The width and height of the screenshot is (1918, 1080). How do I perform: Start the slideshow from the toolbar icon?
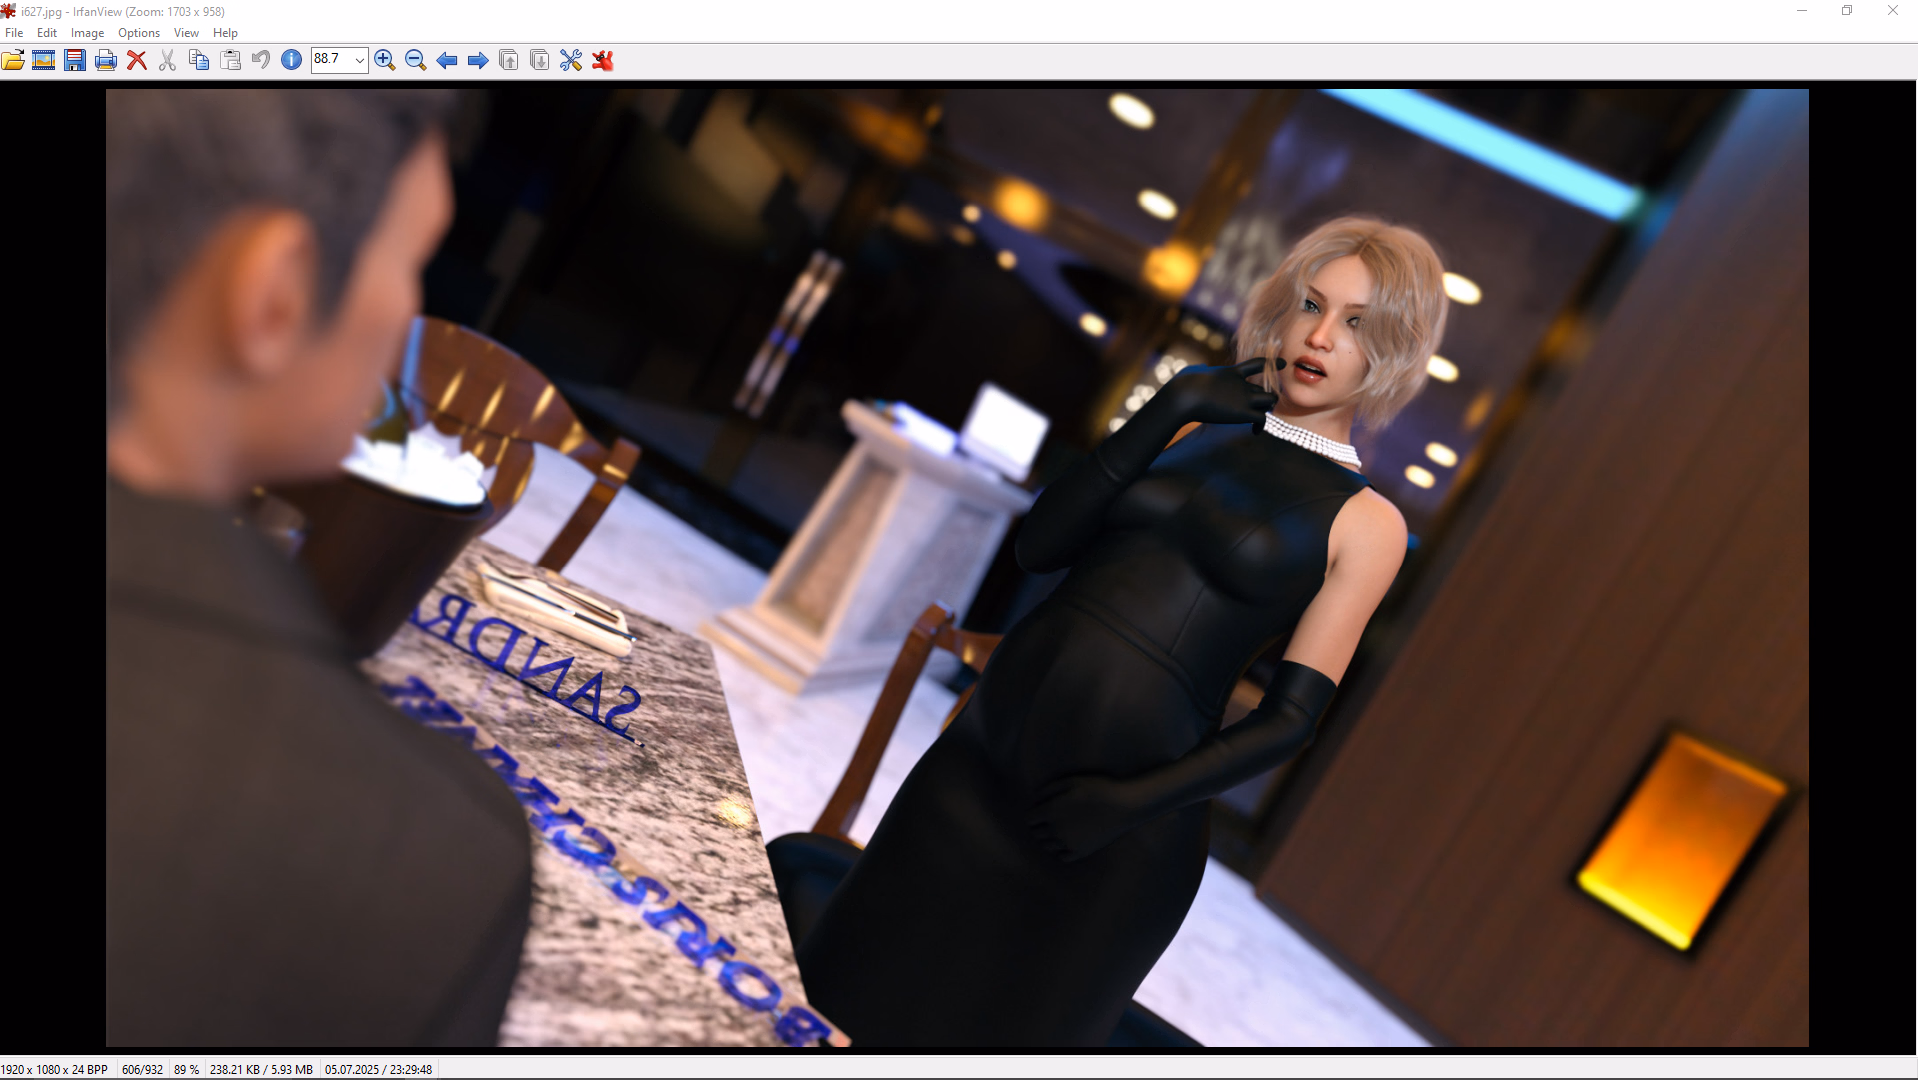point(43,60)
